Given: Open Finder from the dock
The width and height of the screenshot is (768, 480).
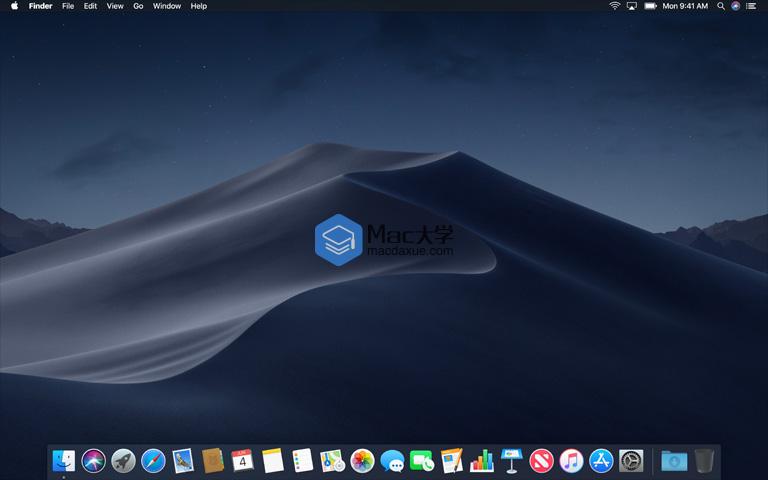Looking at the screenshot, I should pos(64,460).
